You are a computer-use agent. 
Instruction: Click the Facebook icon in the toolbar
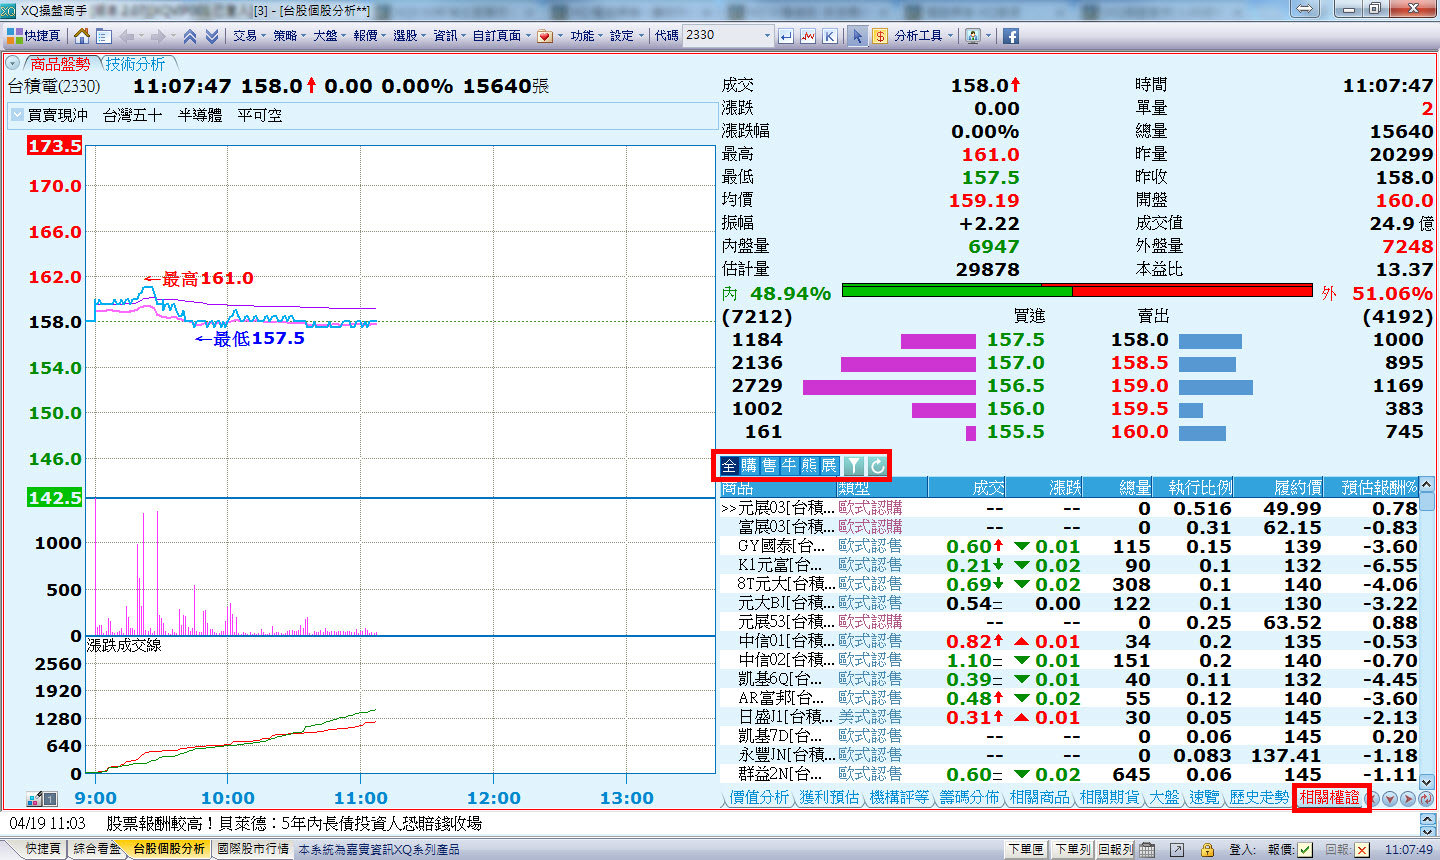click(x=1011, y=36)
